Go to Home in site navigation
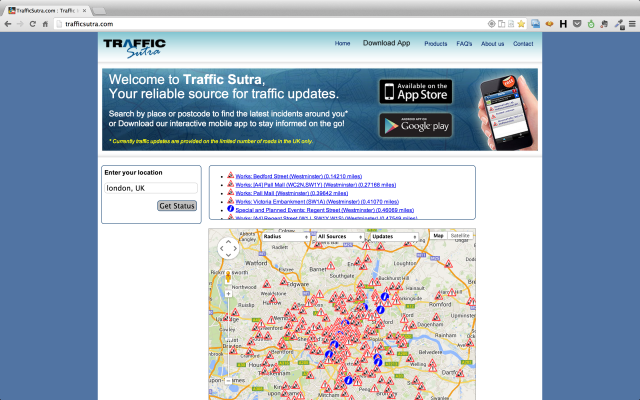This screenshot has width=640, height=400. click(342, 43)
